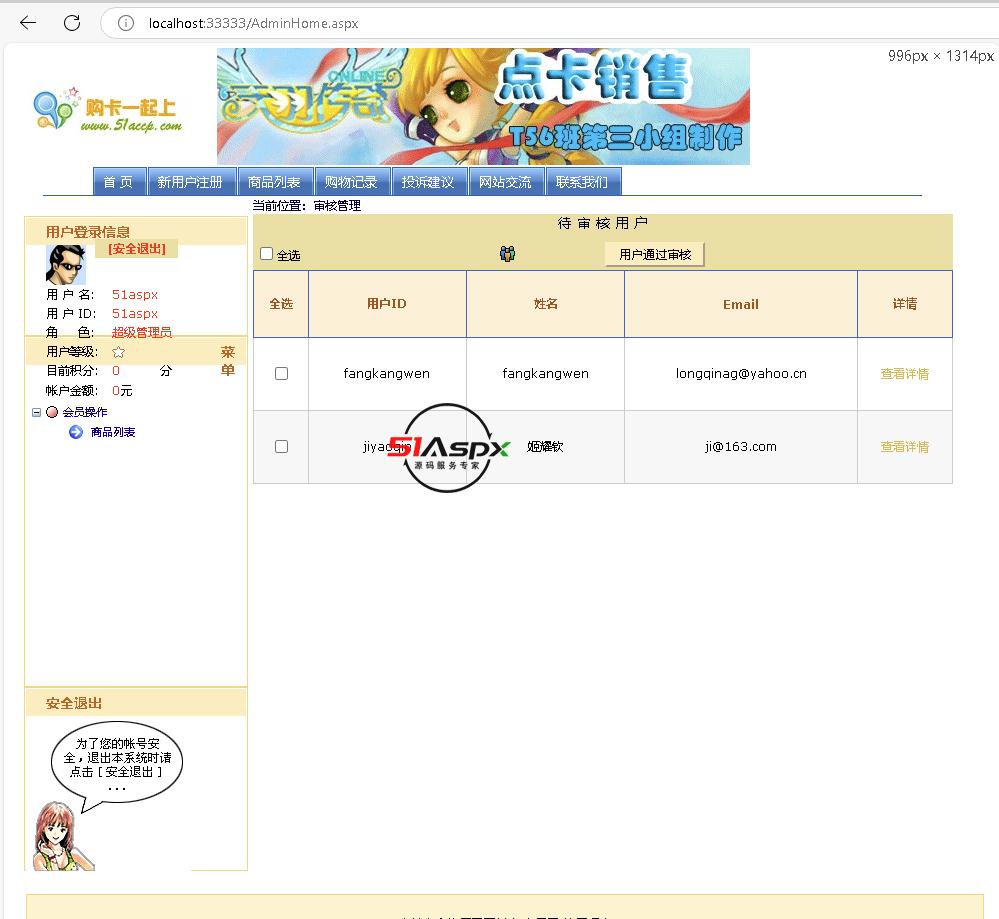Go back with the browser back arrow
The width and height of the screenshot is (999, 919).
28,23
